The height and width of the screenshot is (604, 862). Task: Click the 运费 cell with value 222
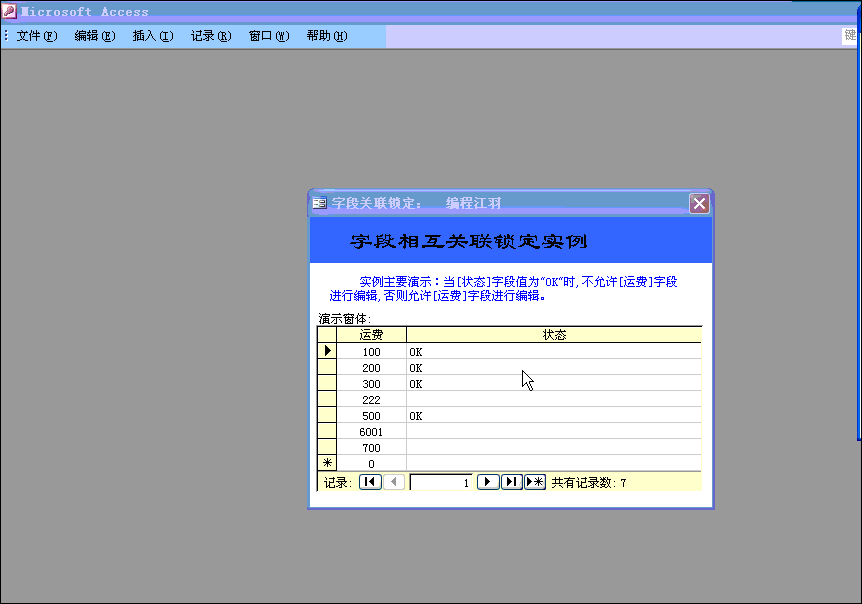(x=371, y=399)
